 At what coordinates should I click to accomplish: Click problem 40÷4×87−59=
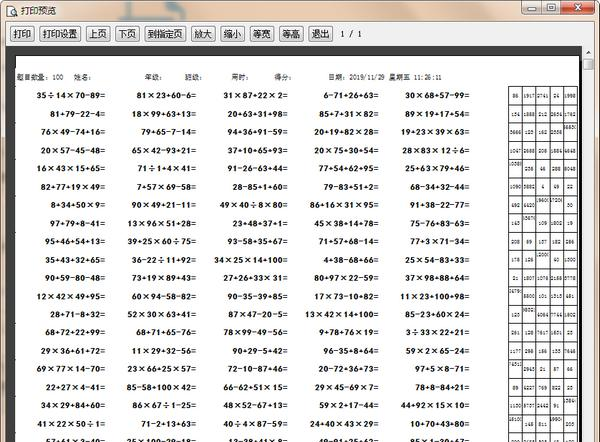(x=256, y=424)
